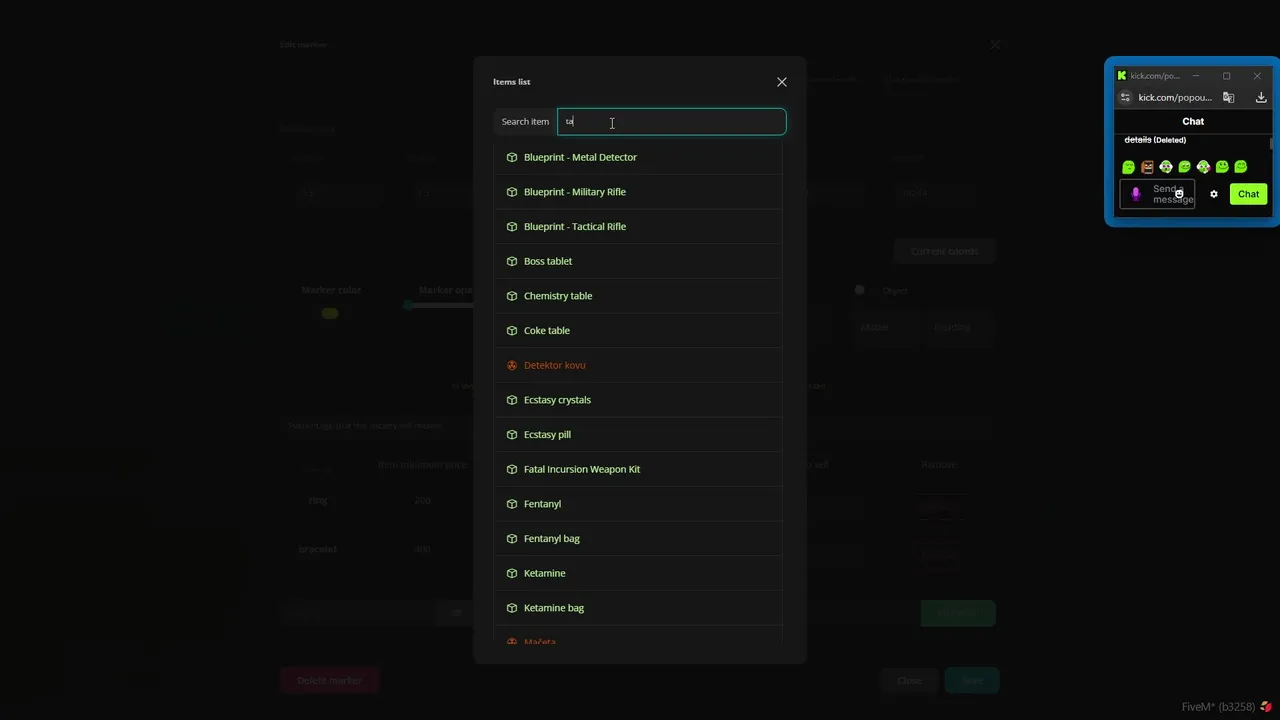Click the green Chat send button
The height and width of the screenshot is (720, 1280).
(1248, 194)
